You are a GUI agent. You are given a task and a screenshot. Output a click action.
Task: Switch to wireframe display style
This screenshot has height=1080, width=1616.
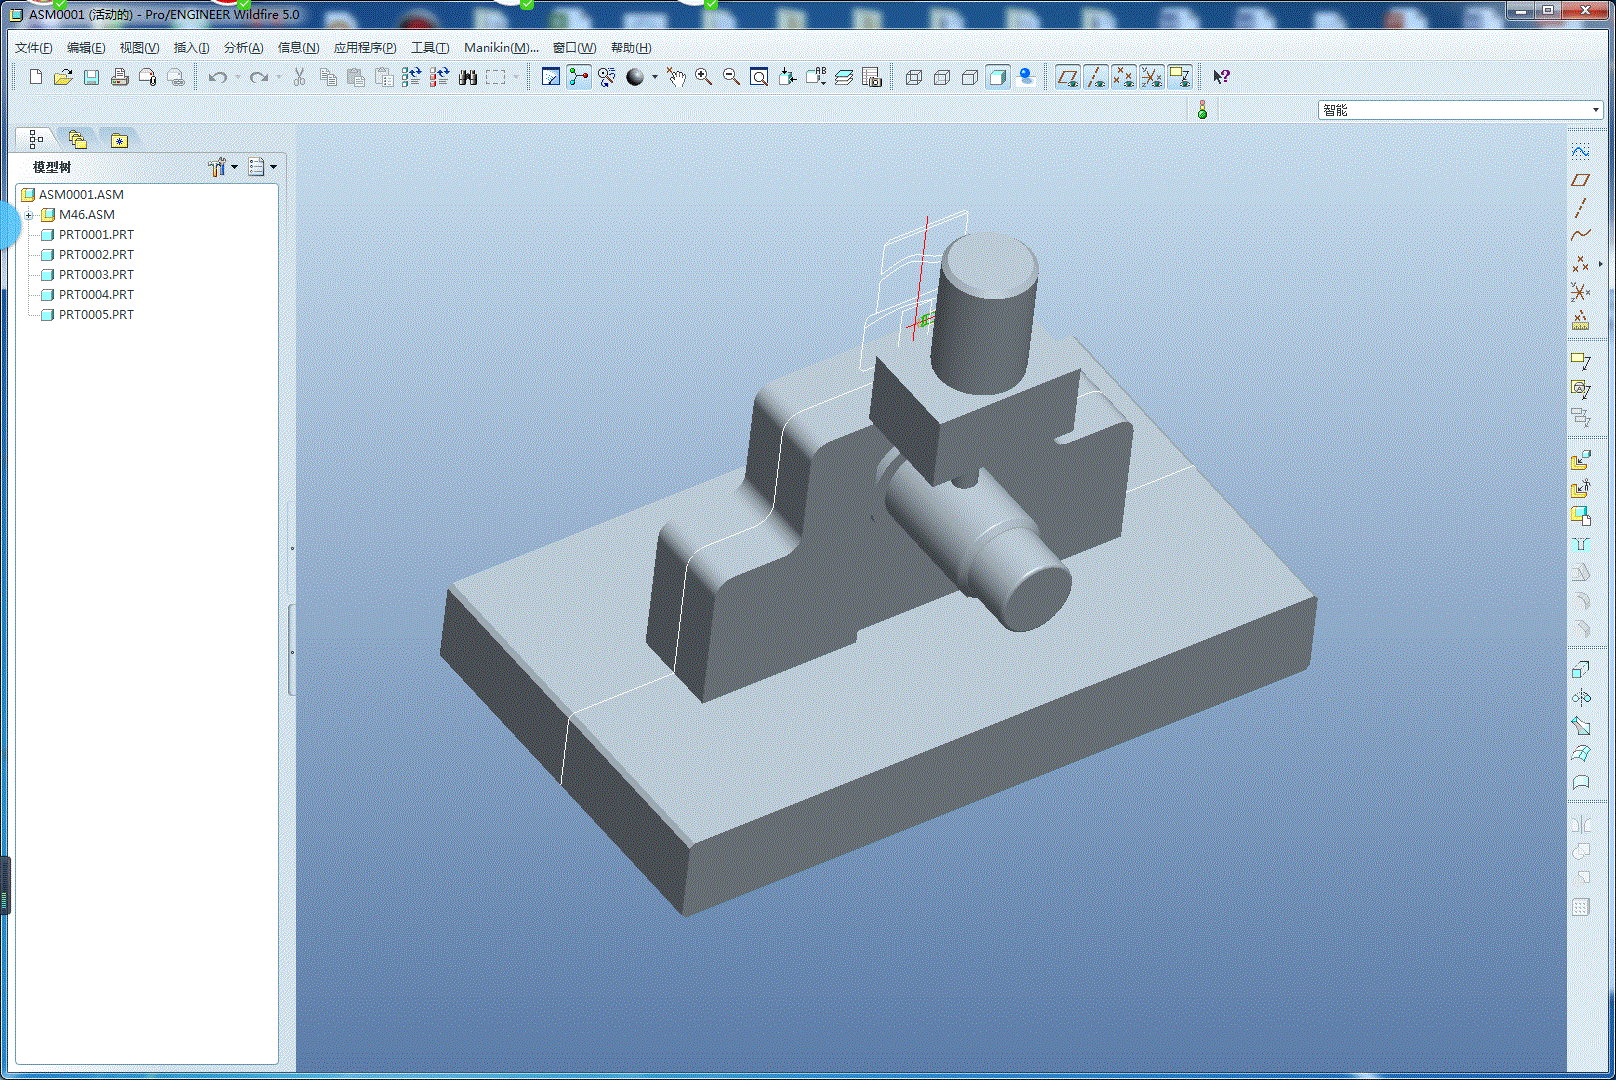pyautogui.click(x=913, y=77)
